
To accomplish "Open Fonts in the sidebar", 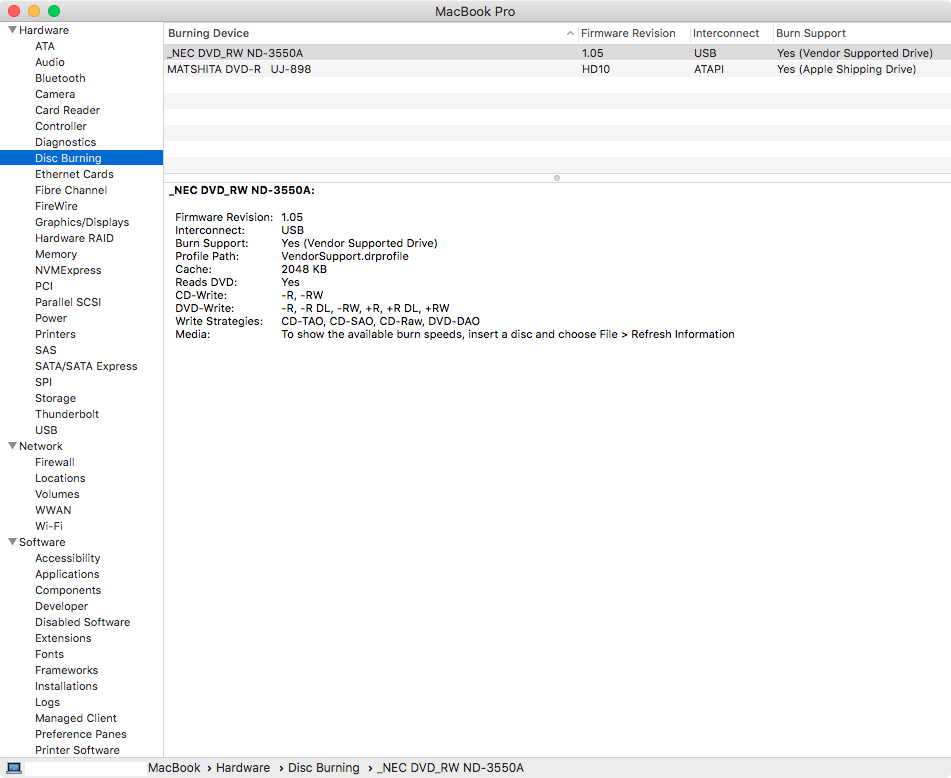I will 49,654.
